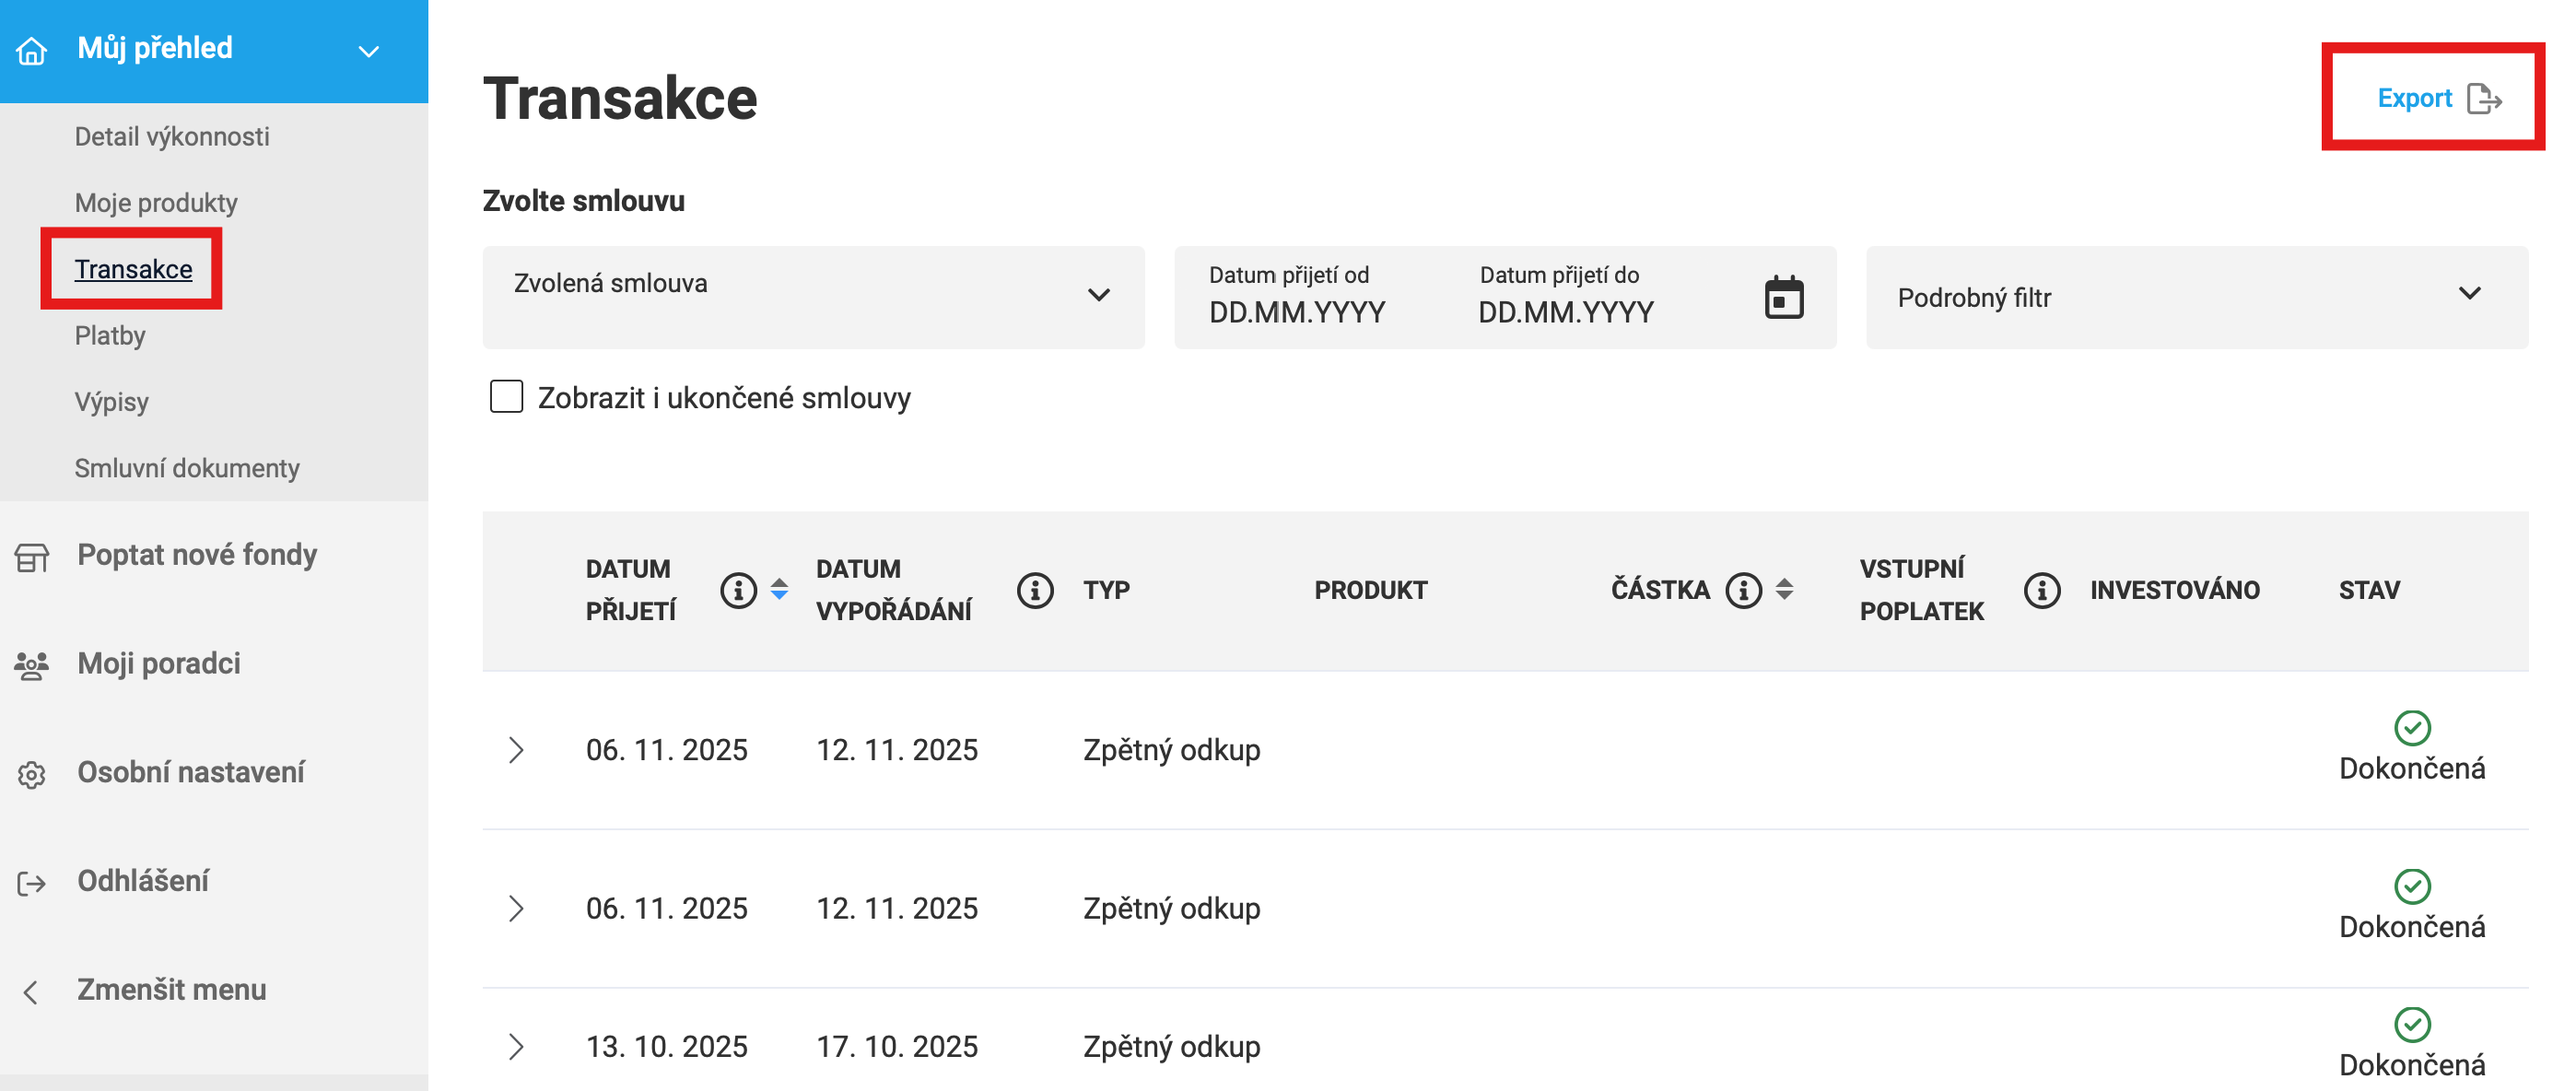Expand first 06. 11. 2025 transaction row
This screenshot has height=1091, width=2576.
click(x=516, y=750)
